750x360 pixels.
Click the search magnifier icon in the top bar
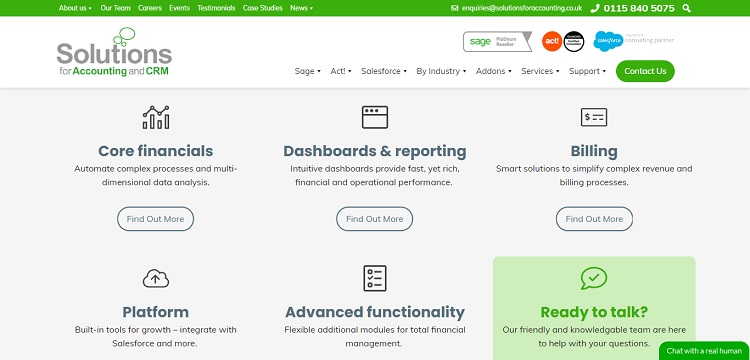coord(686,8)
